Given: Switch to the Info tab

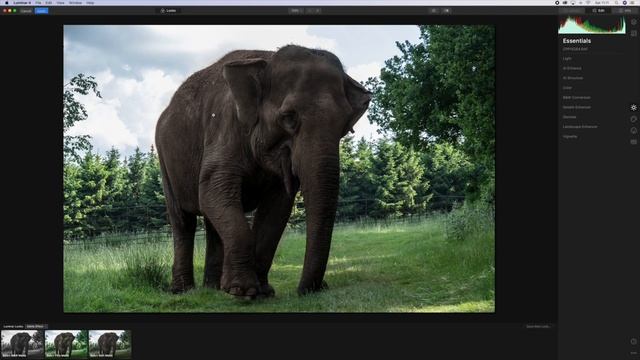Looking at the screenshot, I should click(x=625, y=11).
